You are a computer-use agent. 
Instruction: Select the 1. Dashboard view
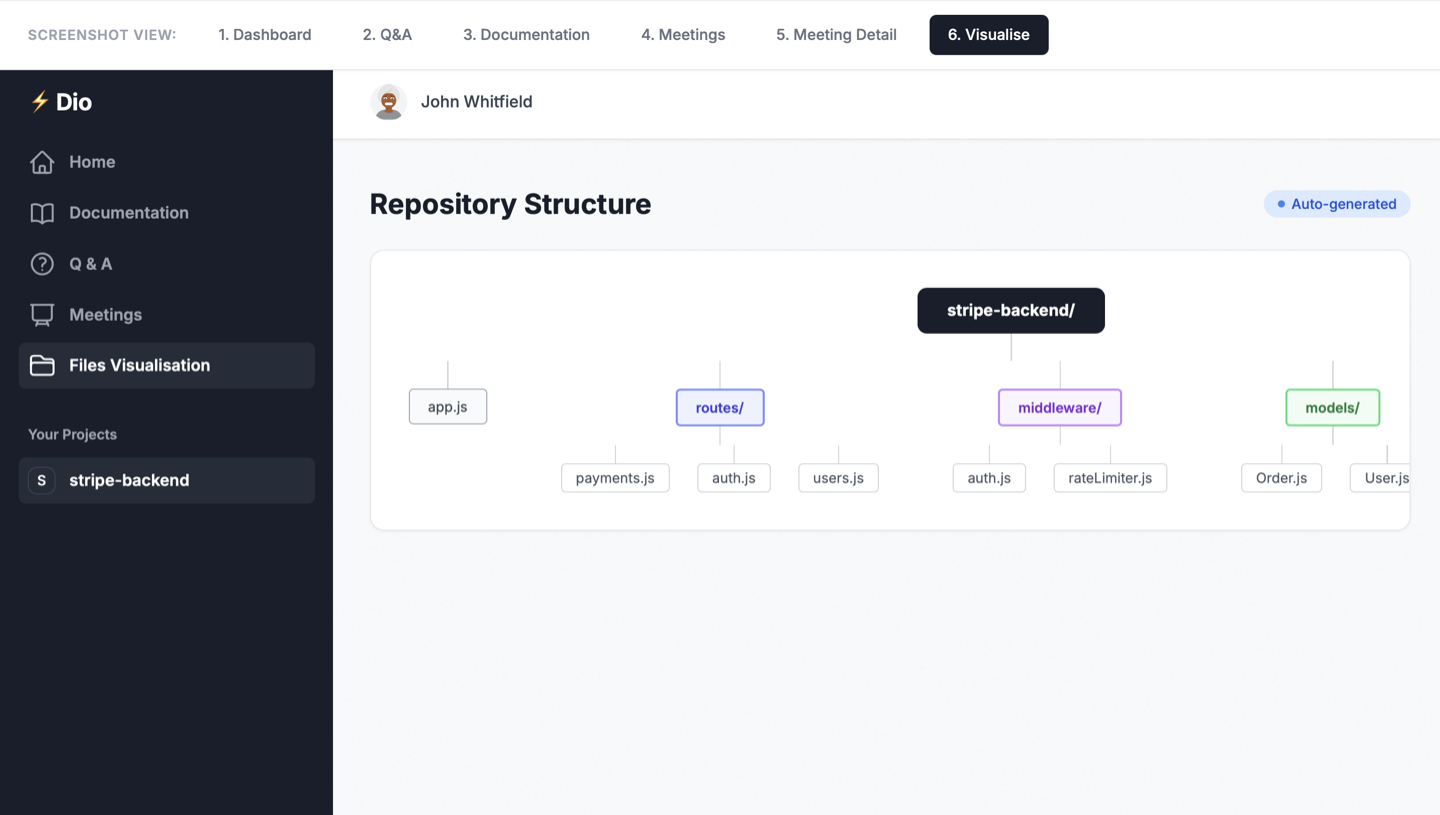[x=265, y=34]
